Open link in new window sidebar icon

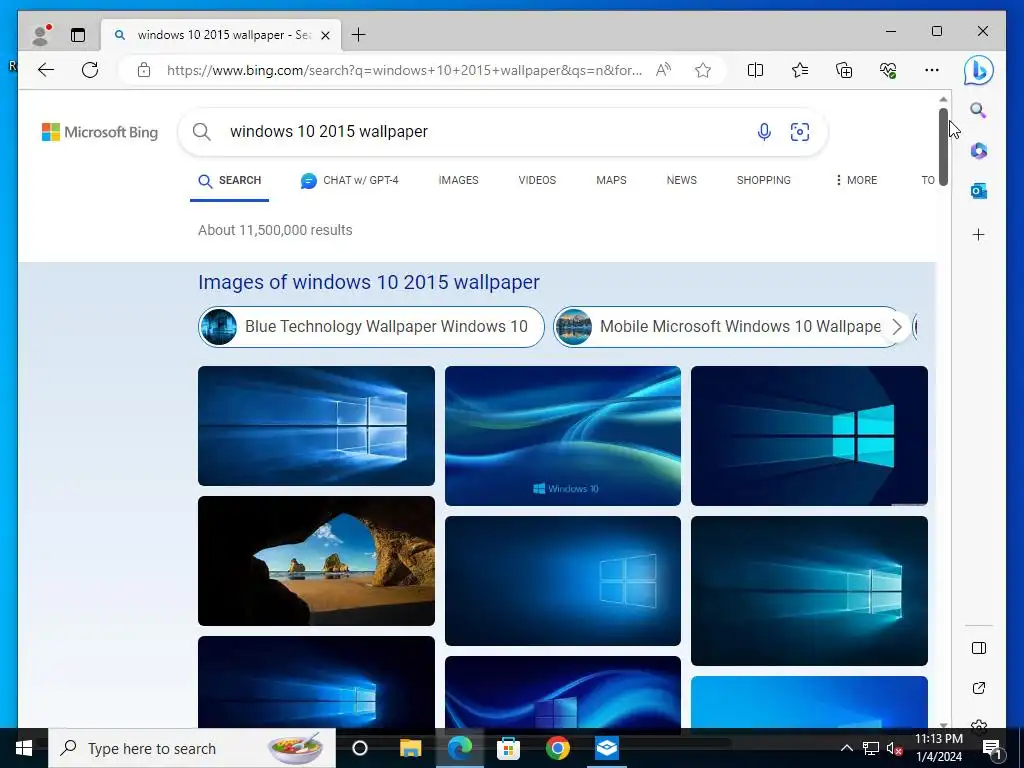click(x=978, y=688)
